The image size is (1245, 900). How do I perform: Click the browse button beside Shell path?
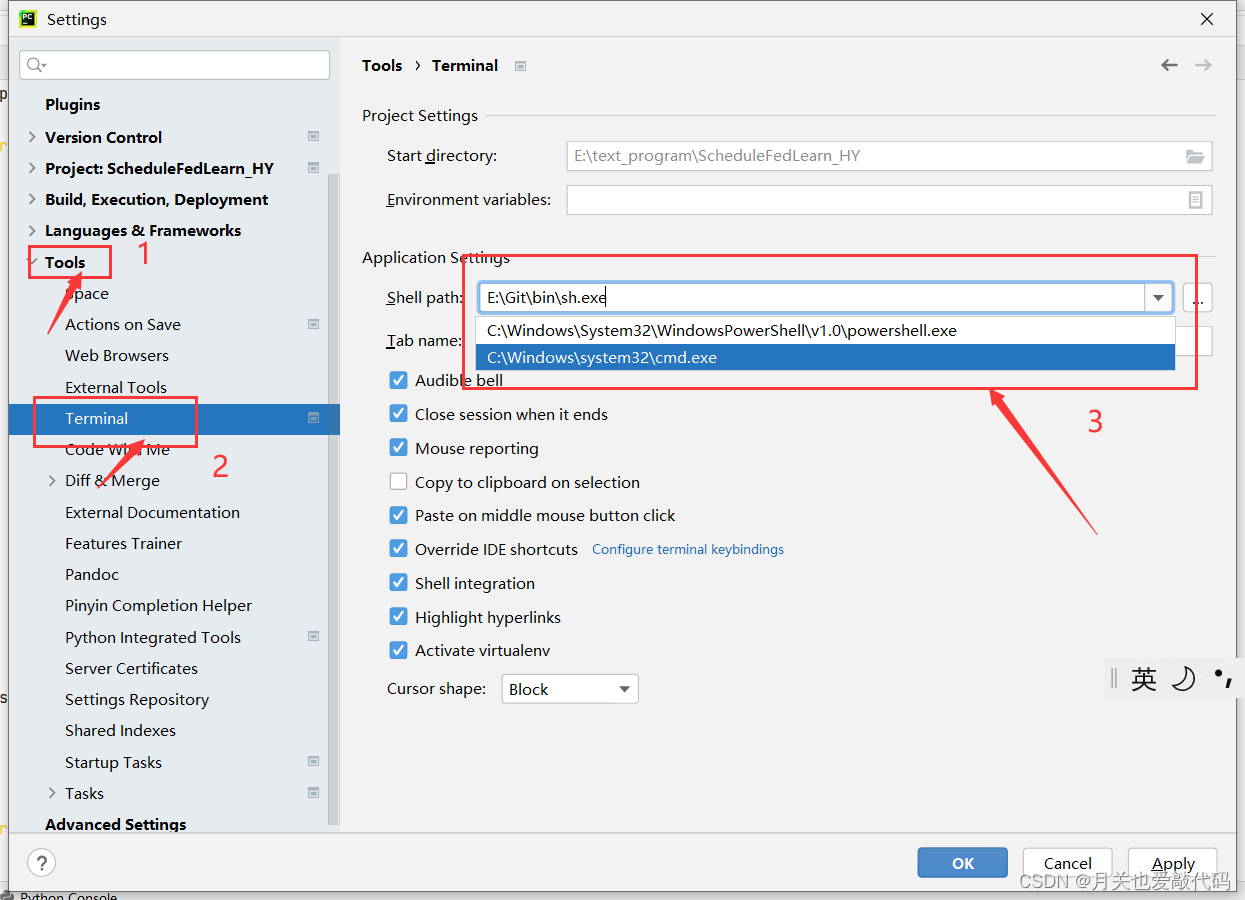(x=1196, y=297)
